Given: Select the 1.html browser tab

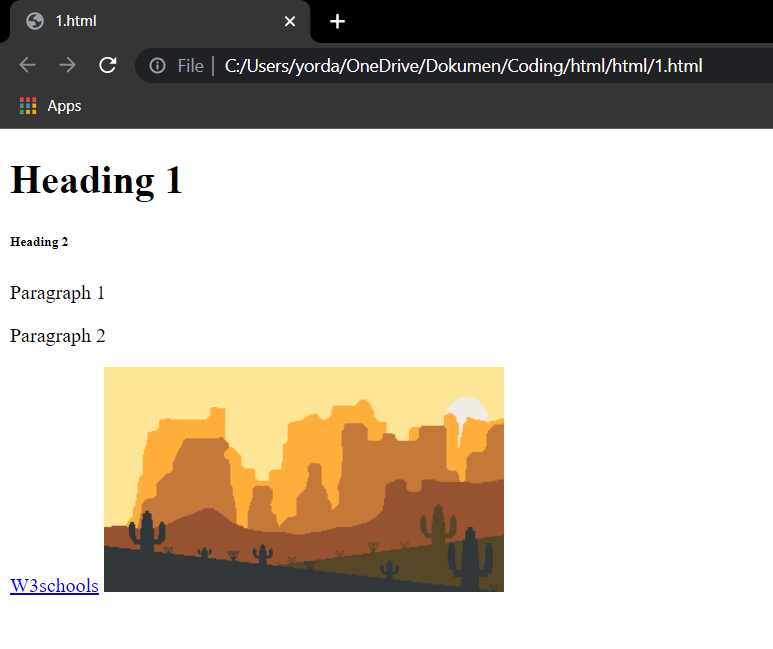Looking at the screenshot, I should [160, 21].
